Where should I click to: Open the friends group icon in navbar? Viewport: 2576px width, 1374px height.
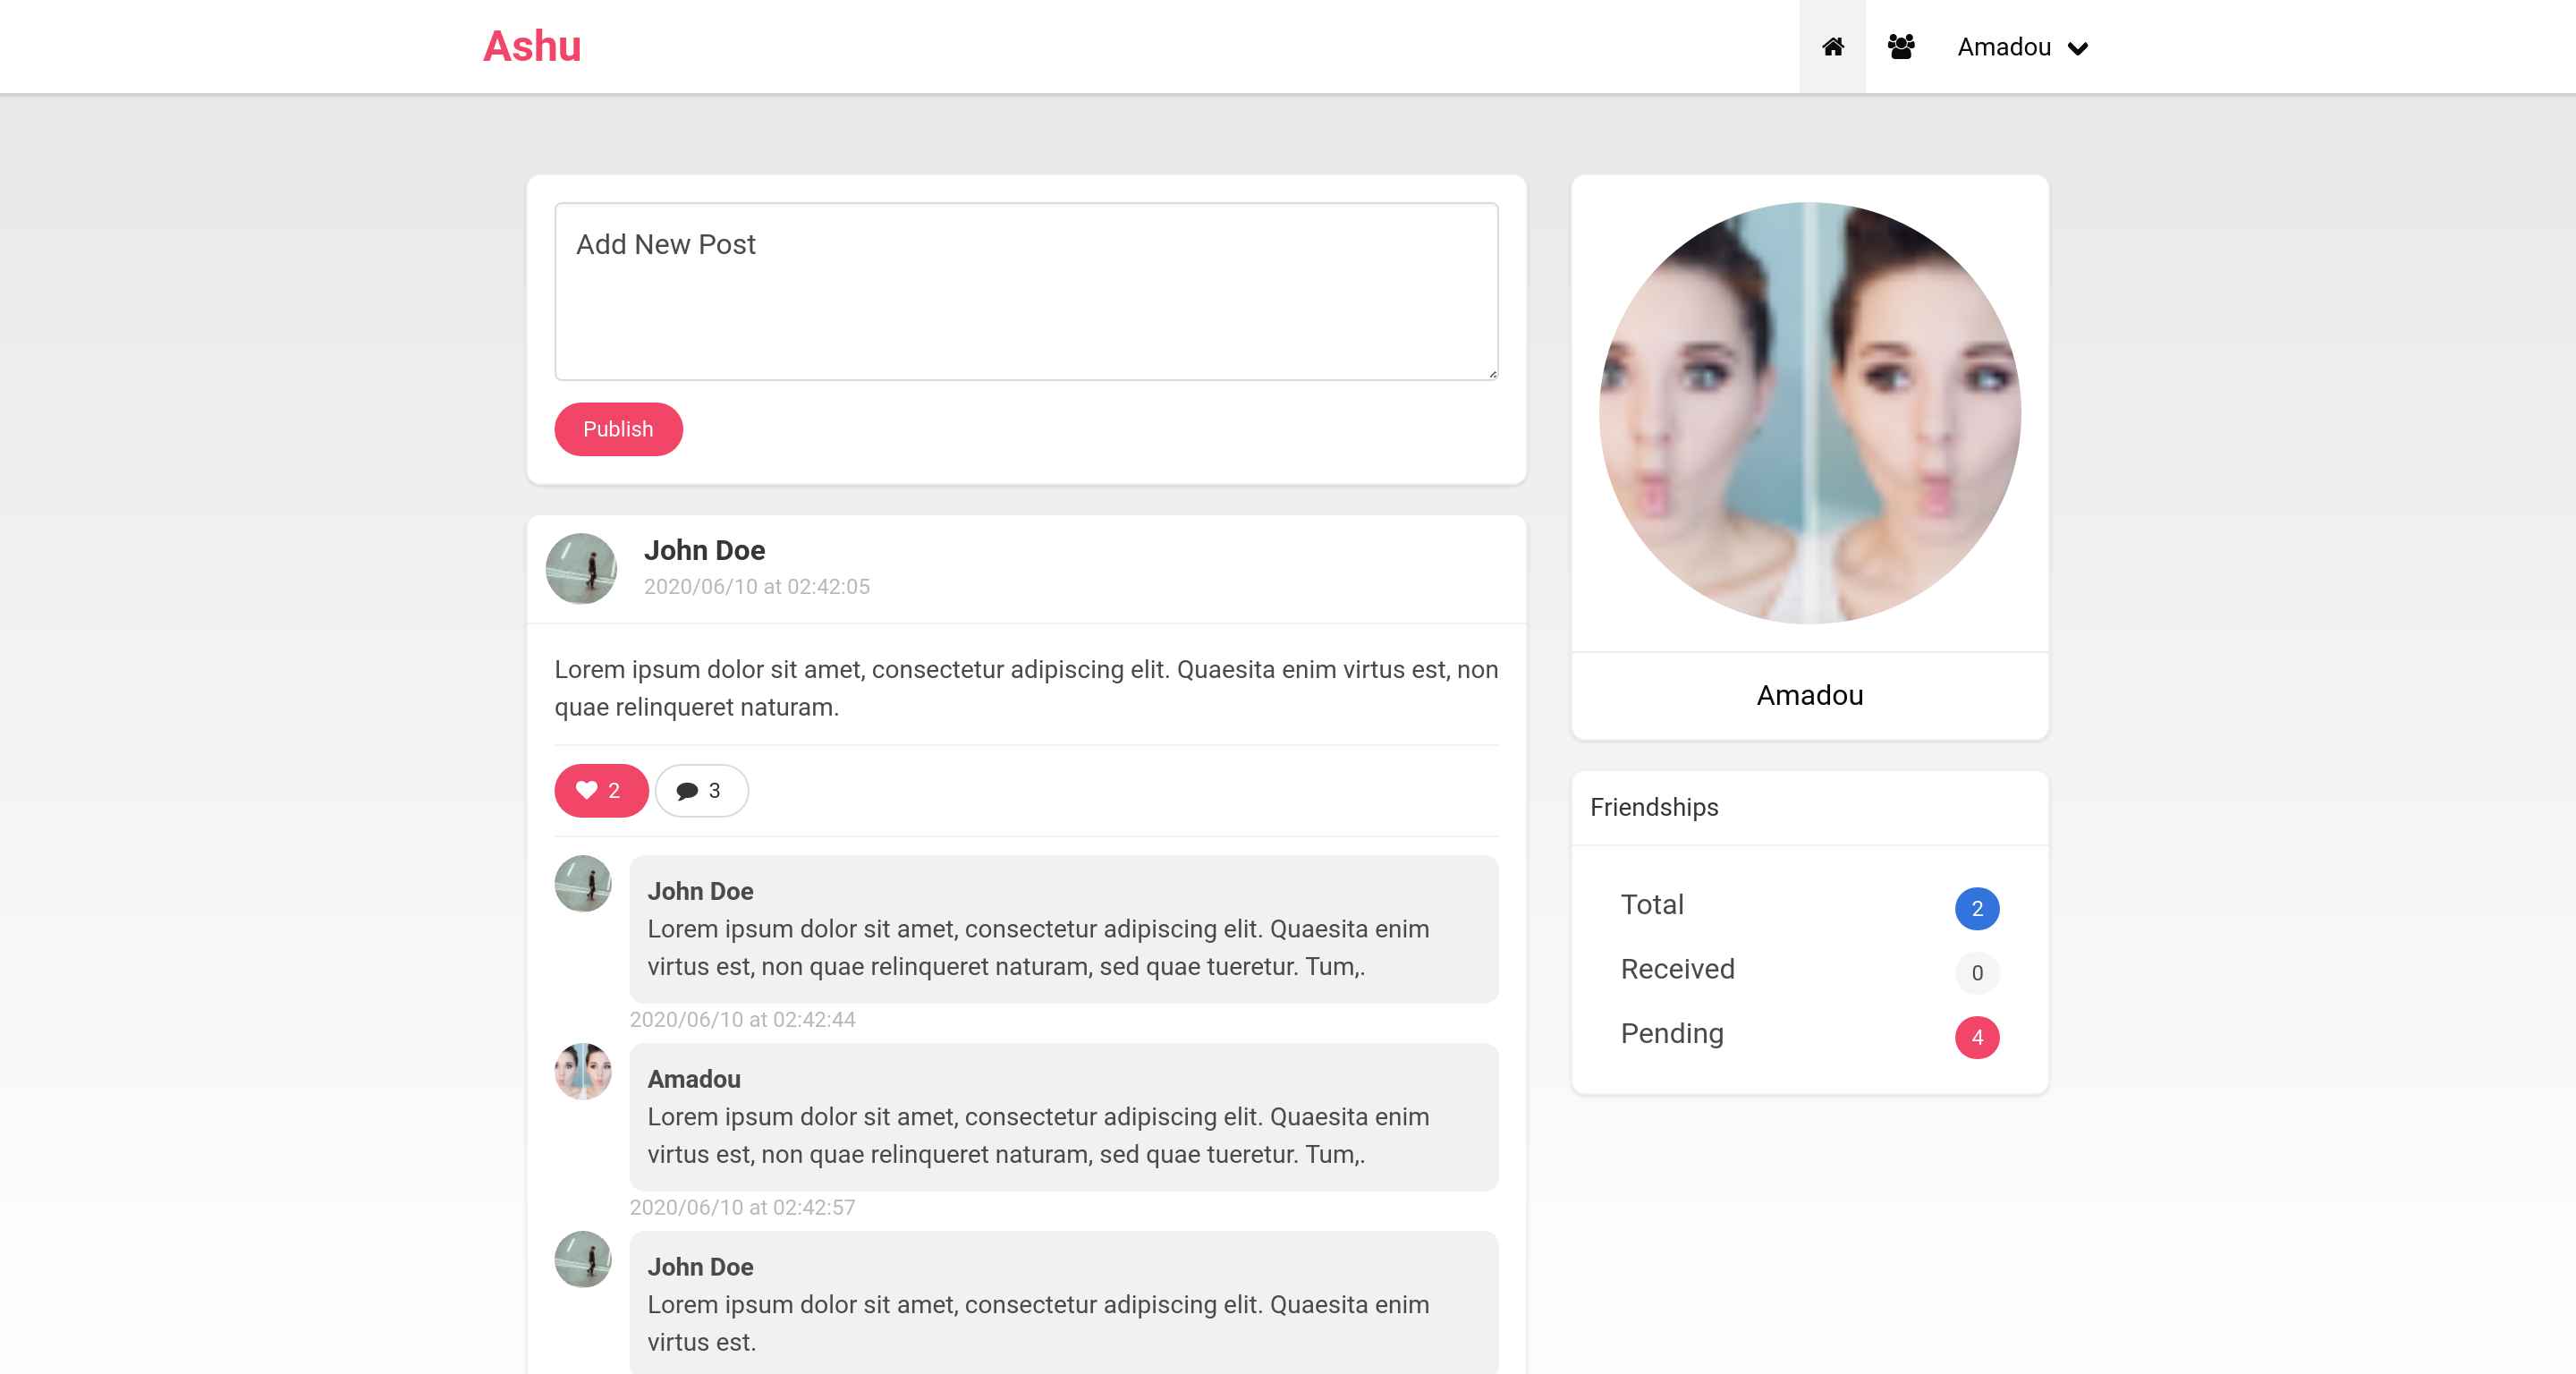(1900, 47)
